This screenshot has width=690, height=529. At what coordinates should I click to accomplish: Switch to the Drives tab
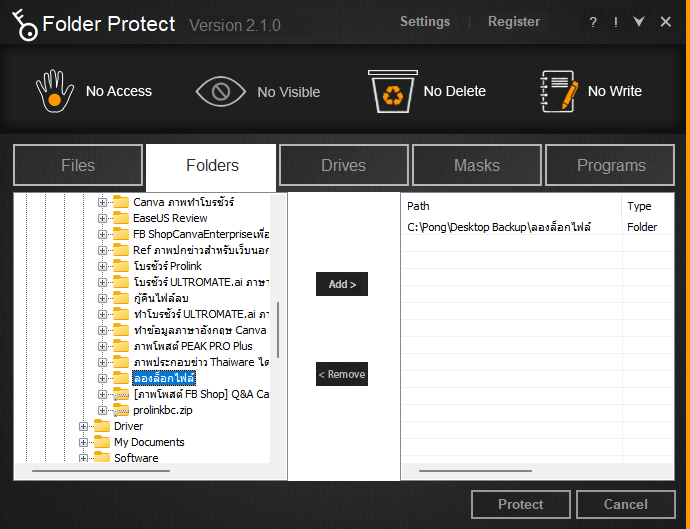coord(343,165)
